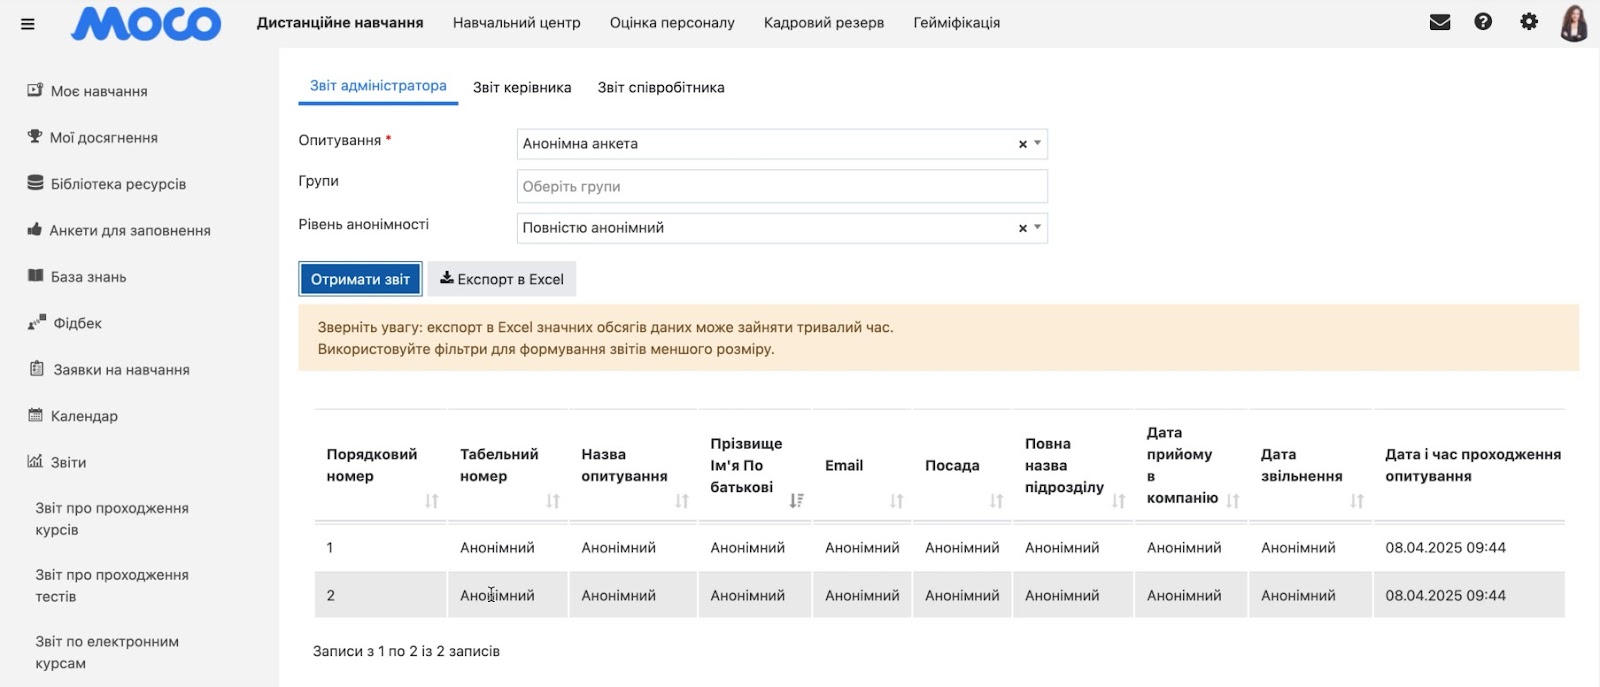Click the Отримати звіт button

[x=360, y=279]
